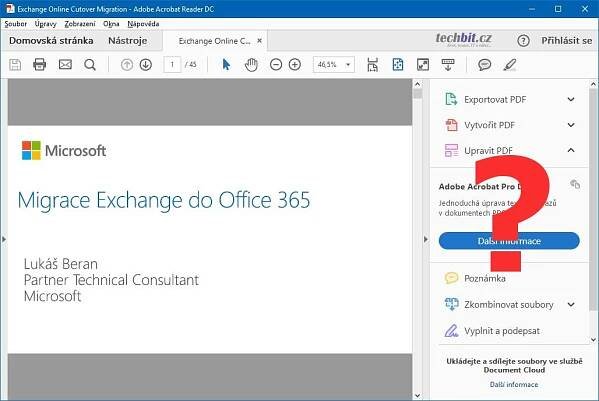This screenshot has width=599, height=401.
Task: Expand Vytvořit PDF chevron
Action: tap(571, 125)
